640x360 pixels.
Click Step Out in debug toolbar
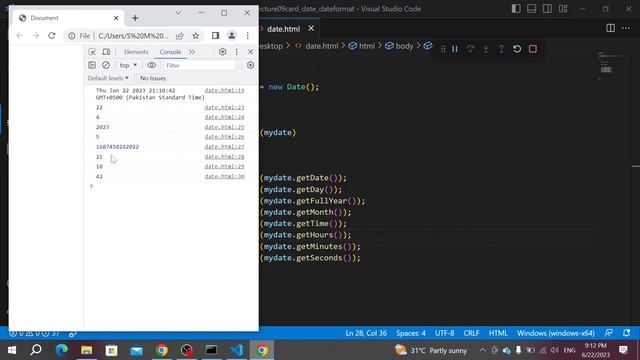pos(501,49)
